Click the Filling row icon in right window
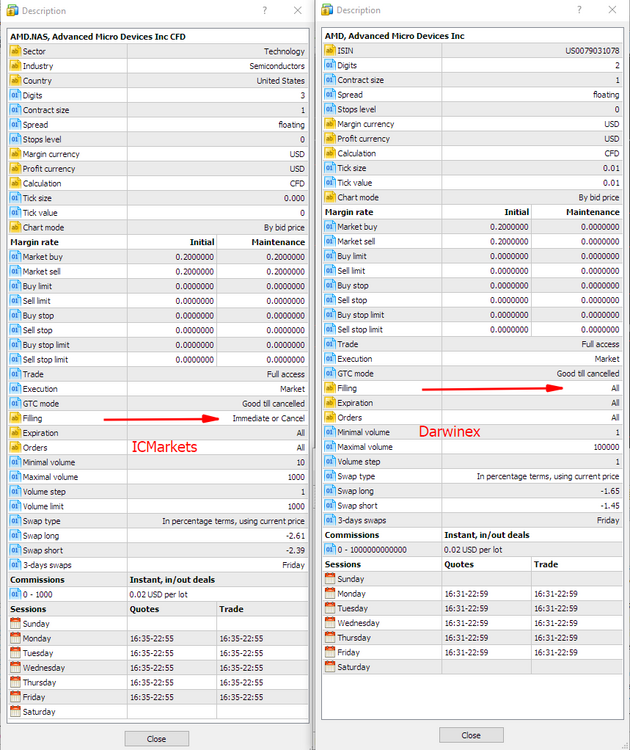 (330, 388)
